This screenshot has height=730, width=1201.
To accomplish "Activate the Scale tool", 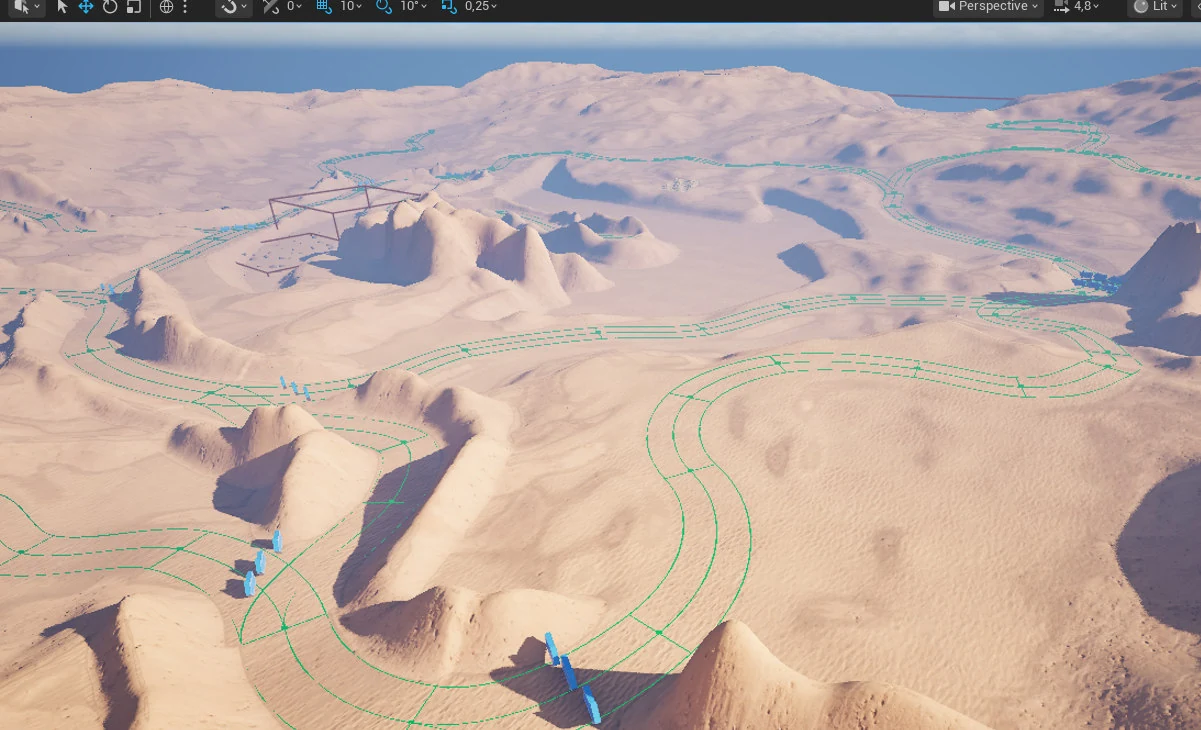I will (133, 7).
